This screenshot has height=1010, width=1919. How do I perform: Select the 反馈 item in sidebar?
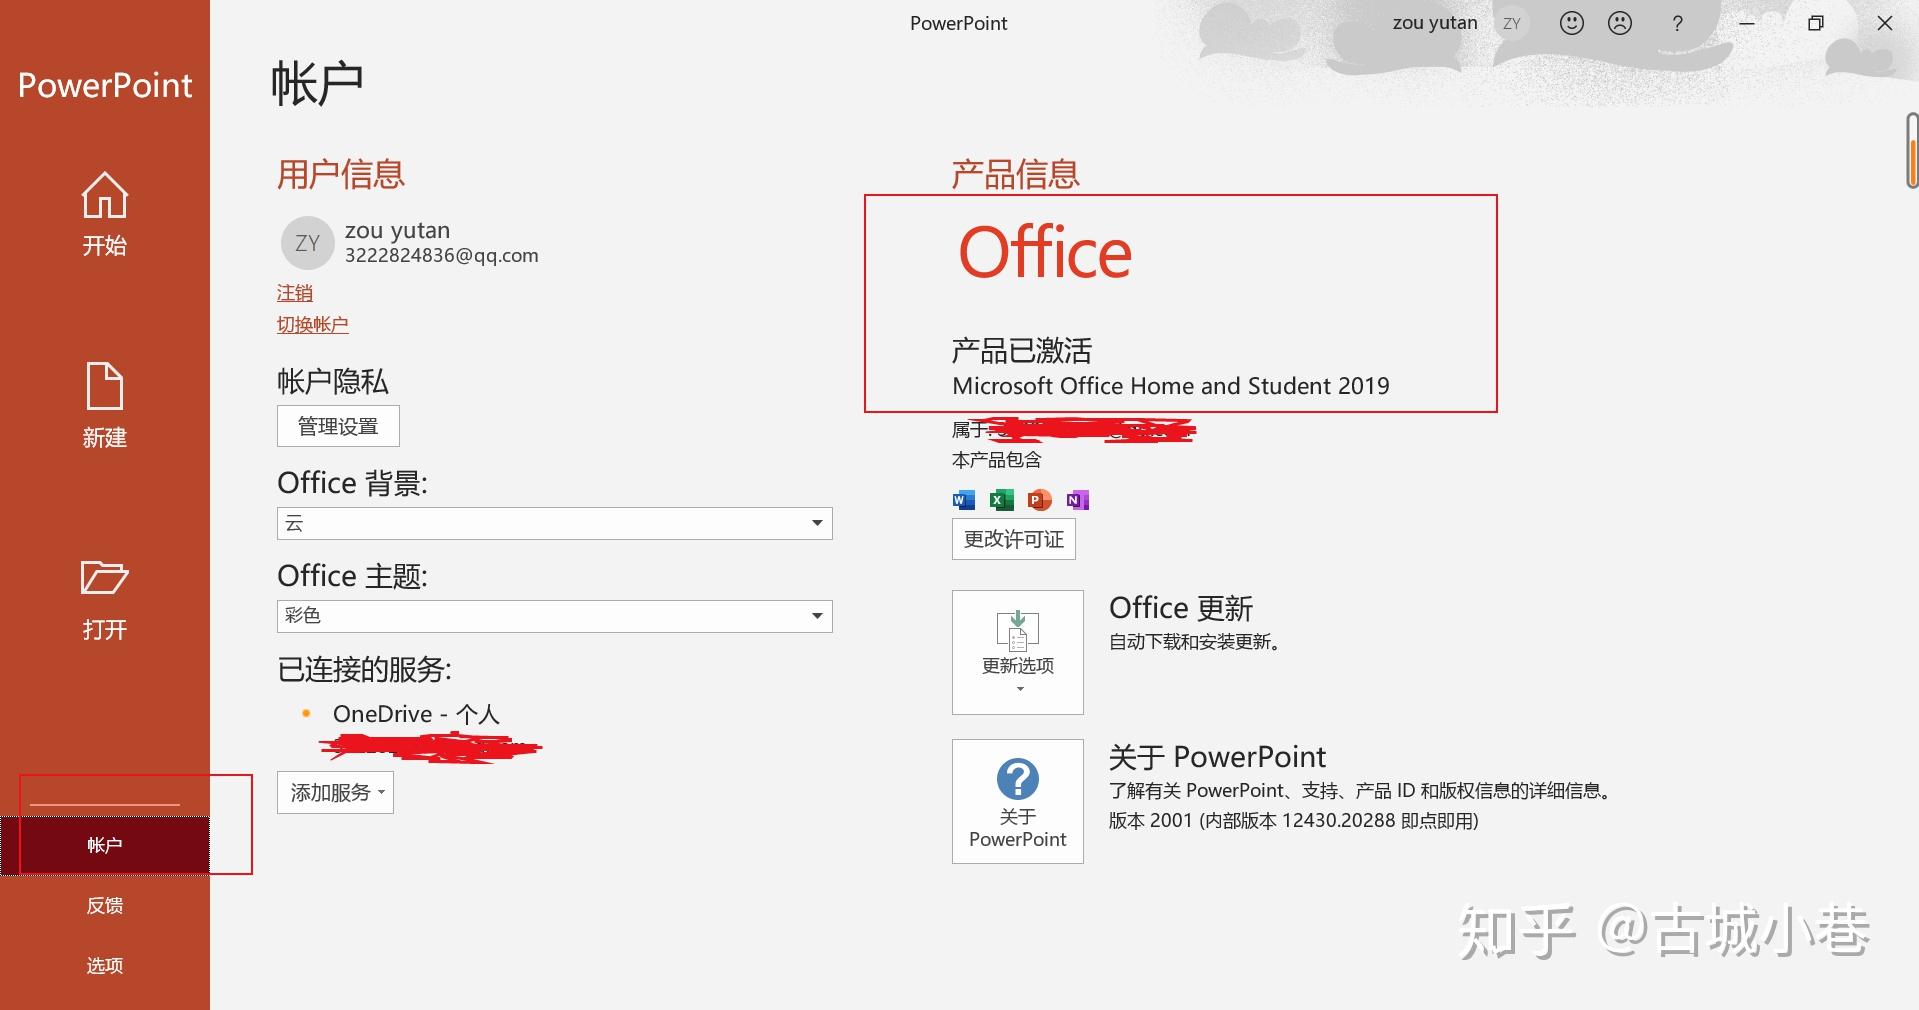[x=105, y=905]
